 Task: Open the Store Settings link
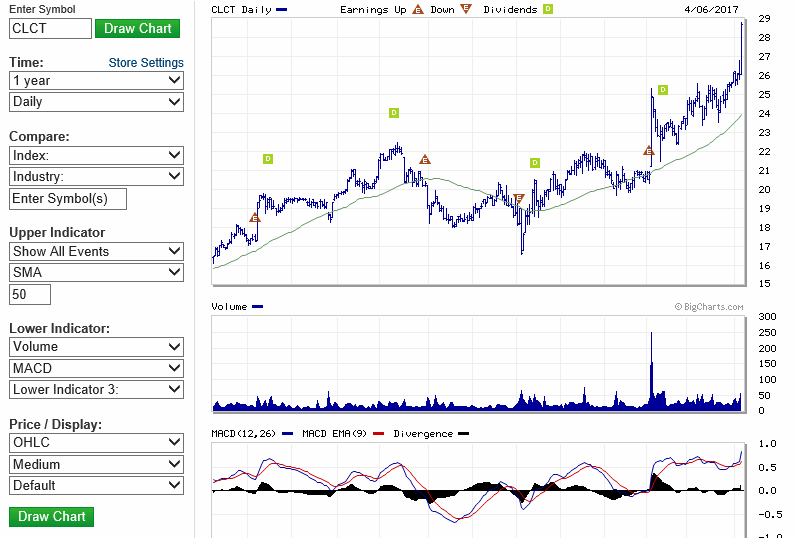pyautogui.click(x=146, y=63)
